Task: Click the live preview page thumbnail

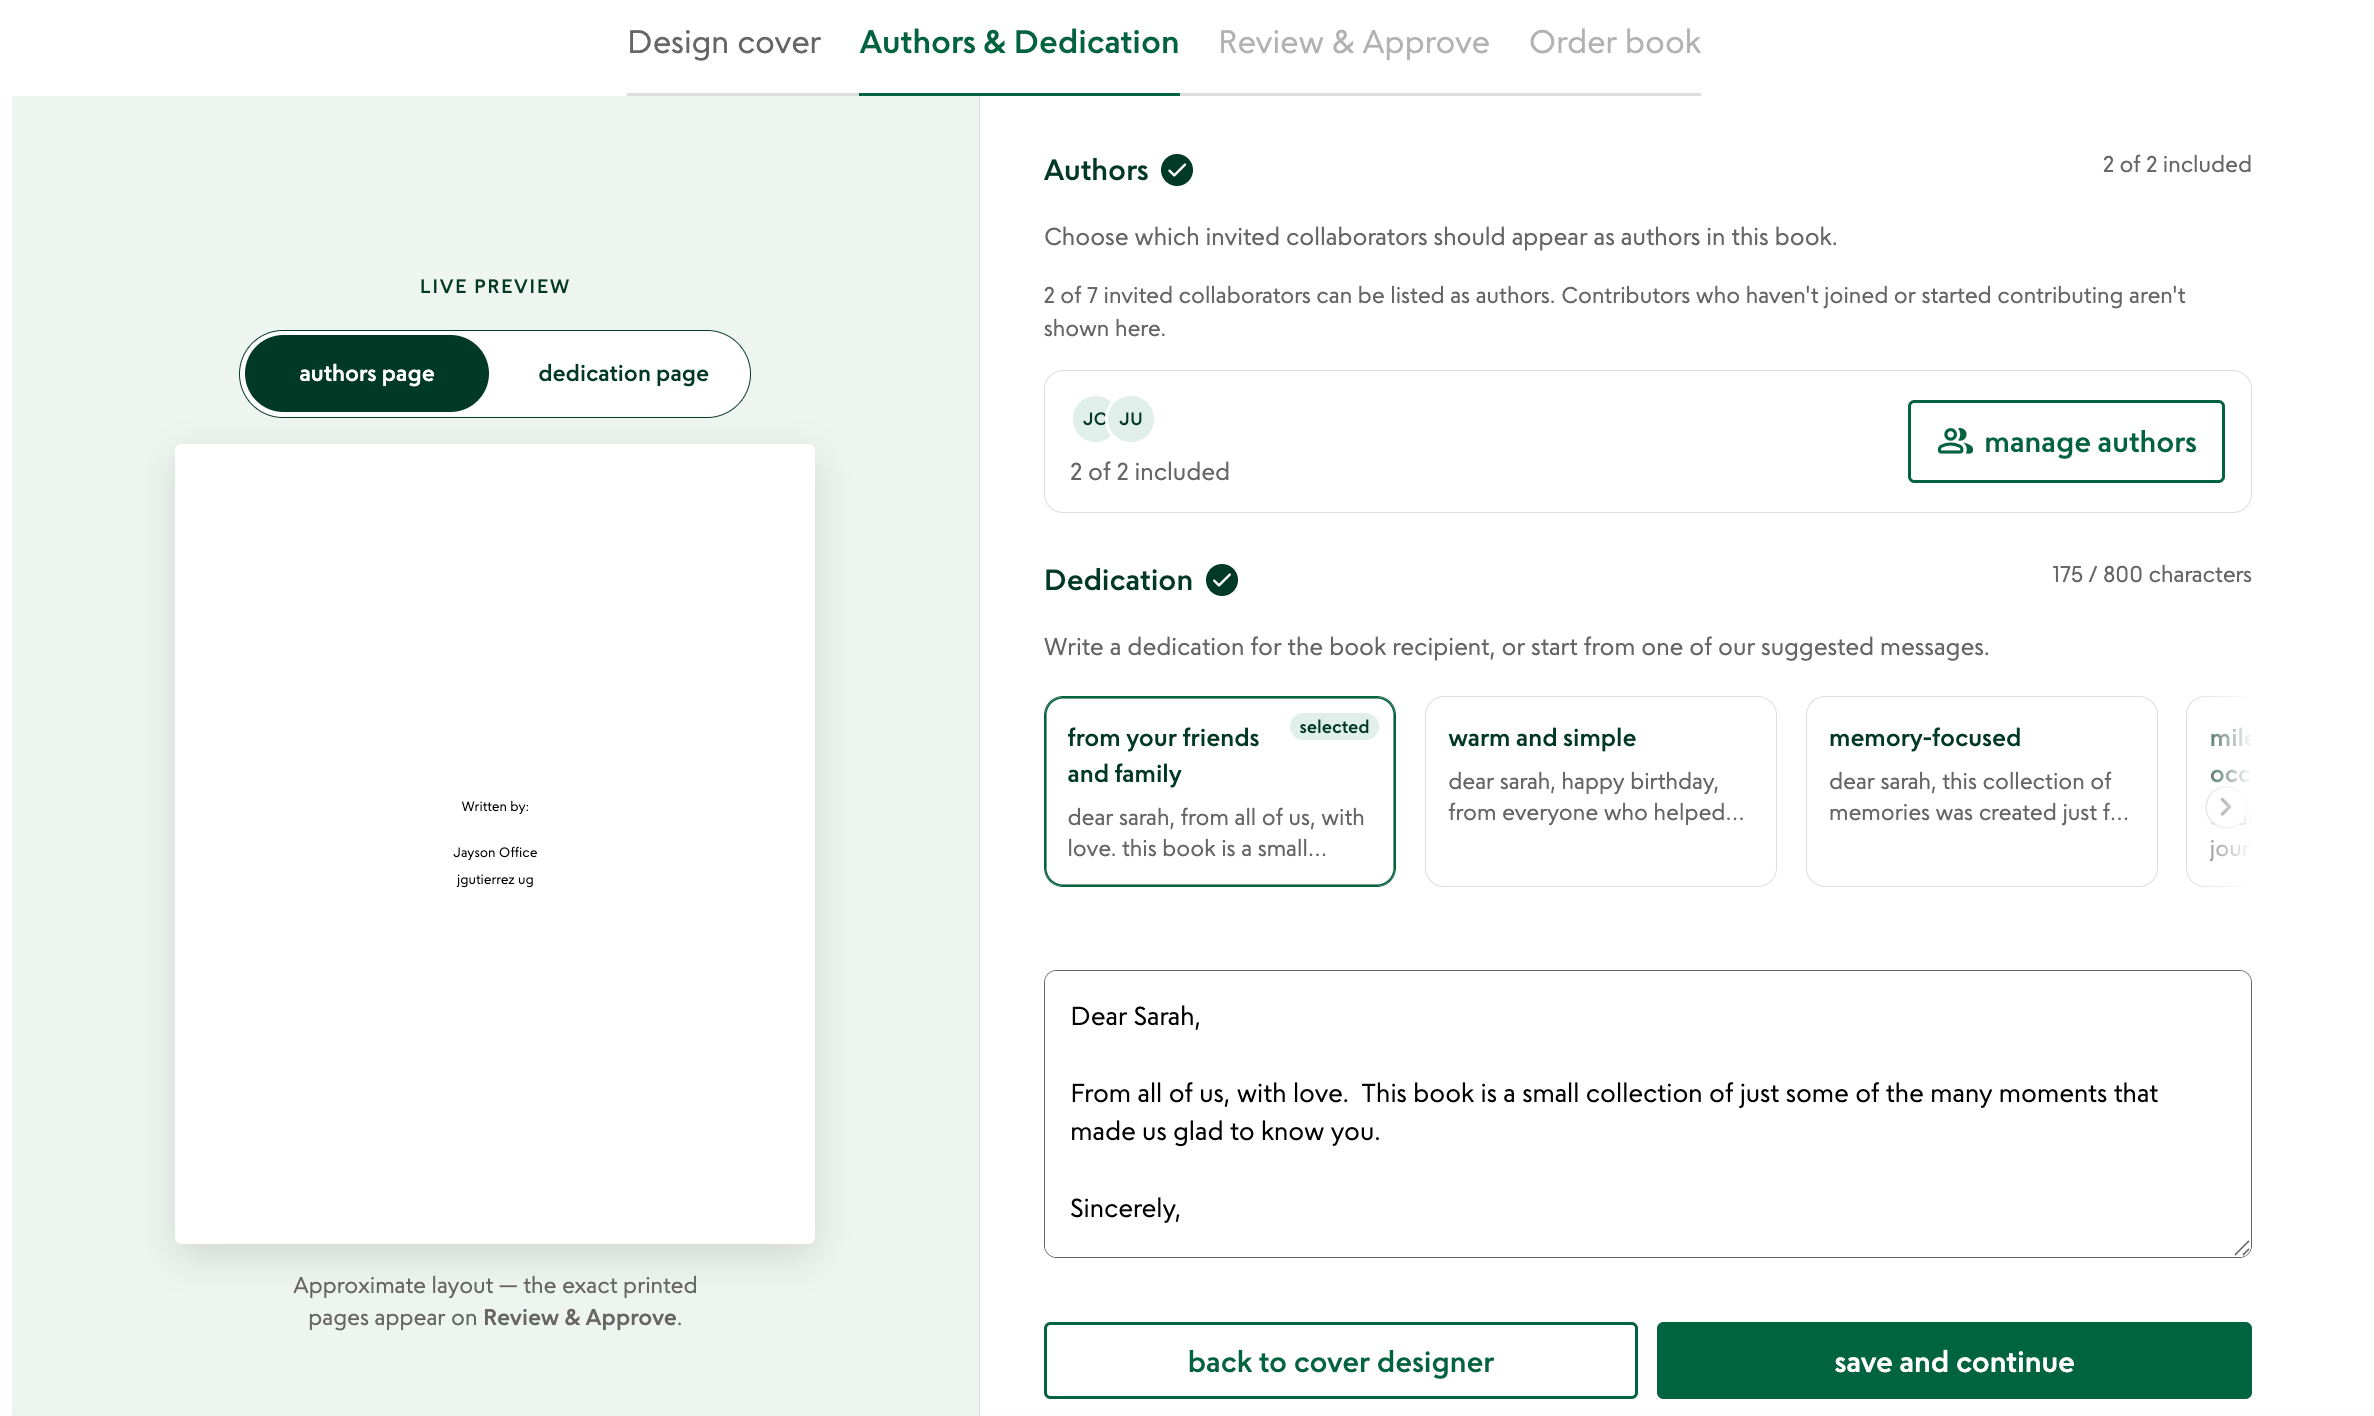Action: tap(495, 844)
